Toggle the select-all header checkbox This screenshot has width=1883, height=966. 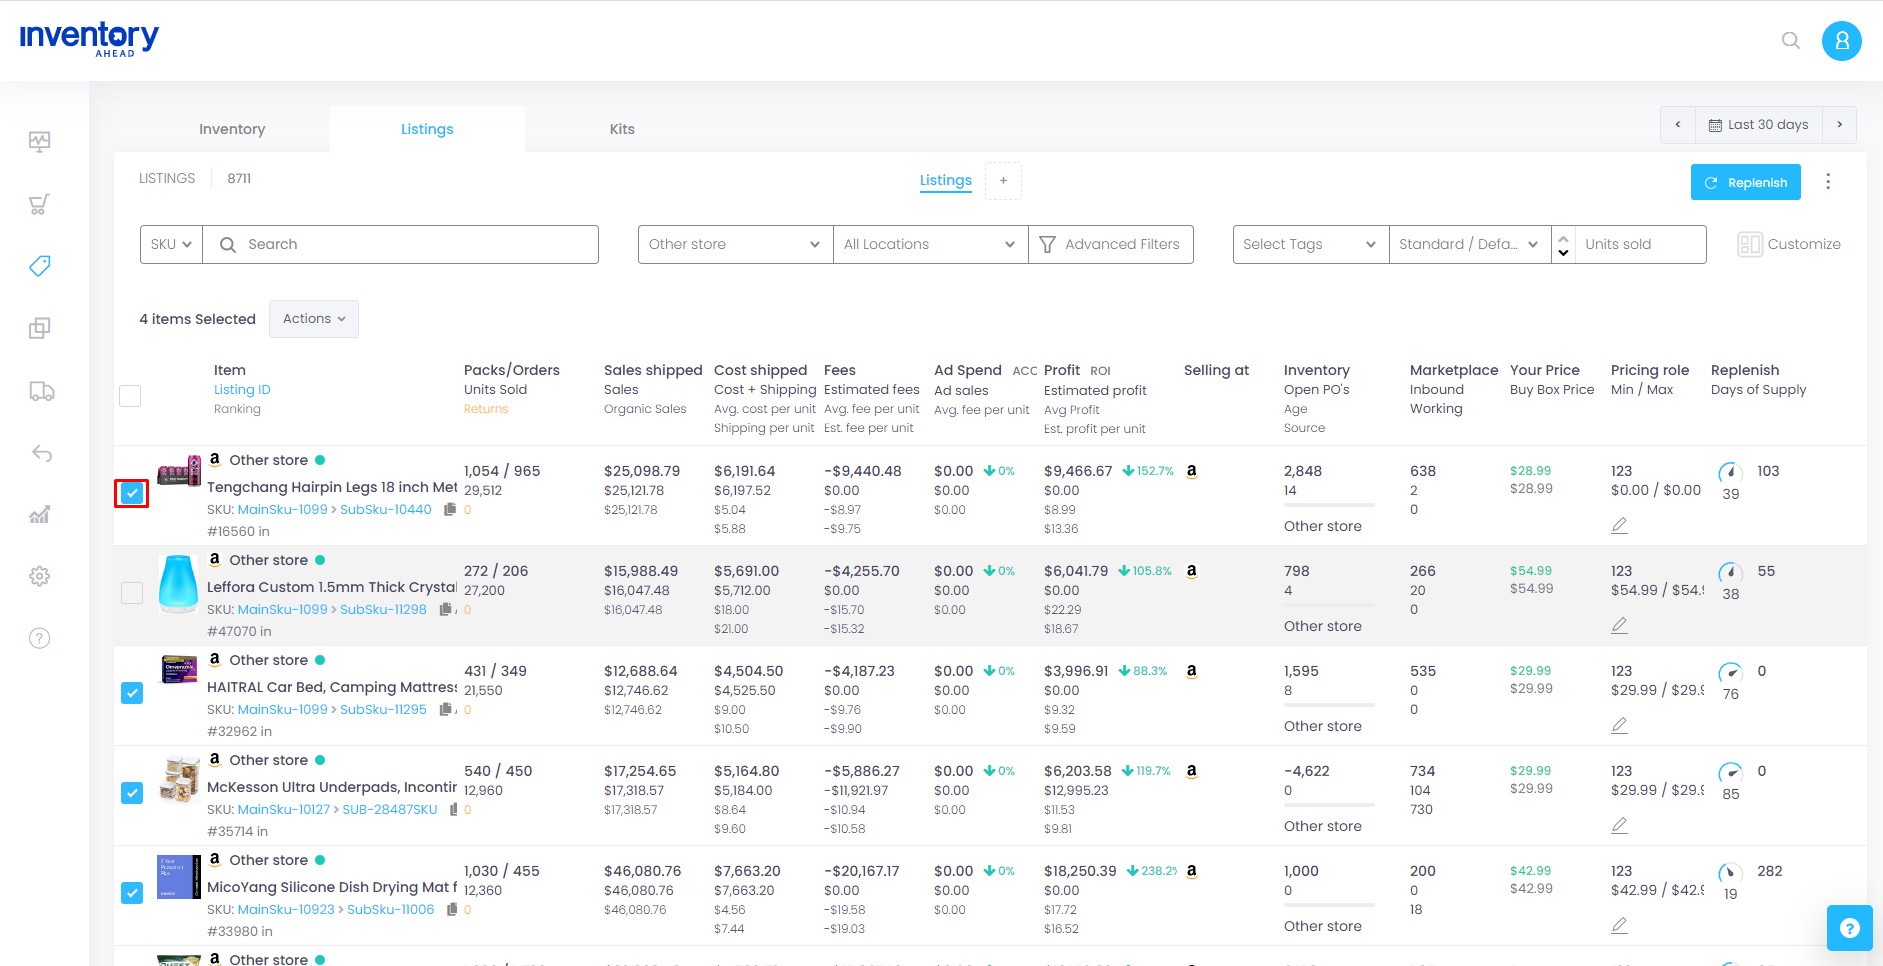(x=130, y=396)
